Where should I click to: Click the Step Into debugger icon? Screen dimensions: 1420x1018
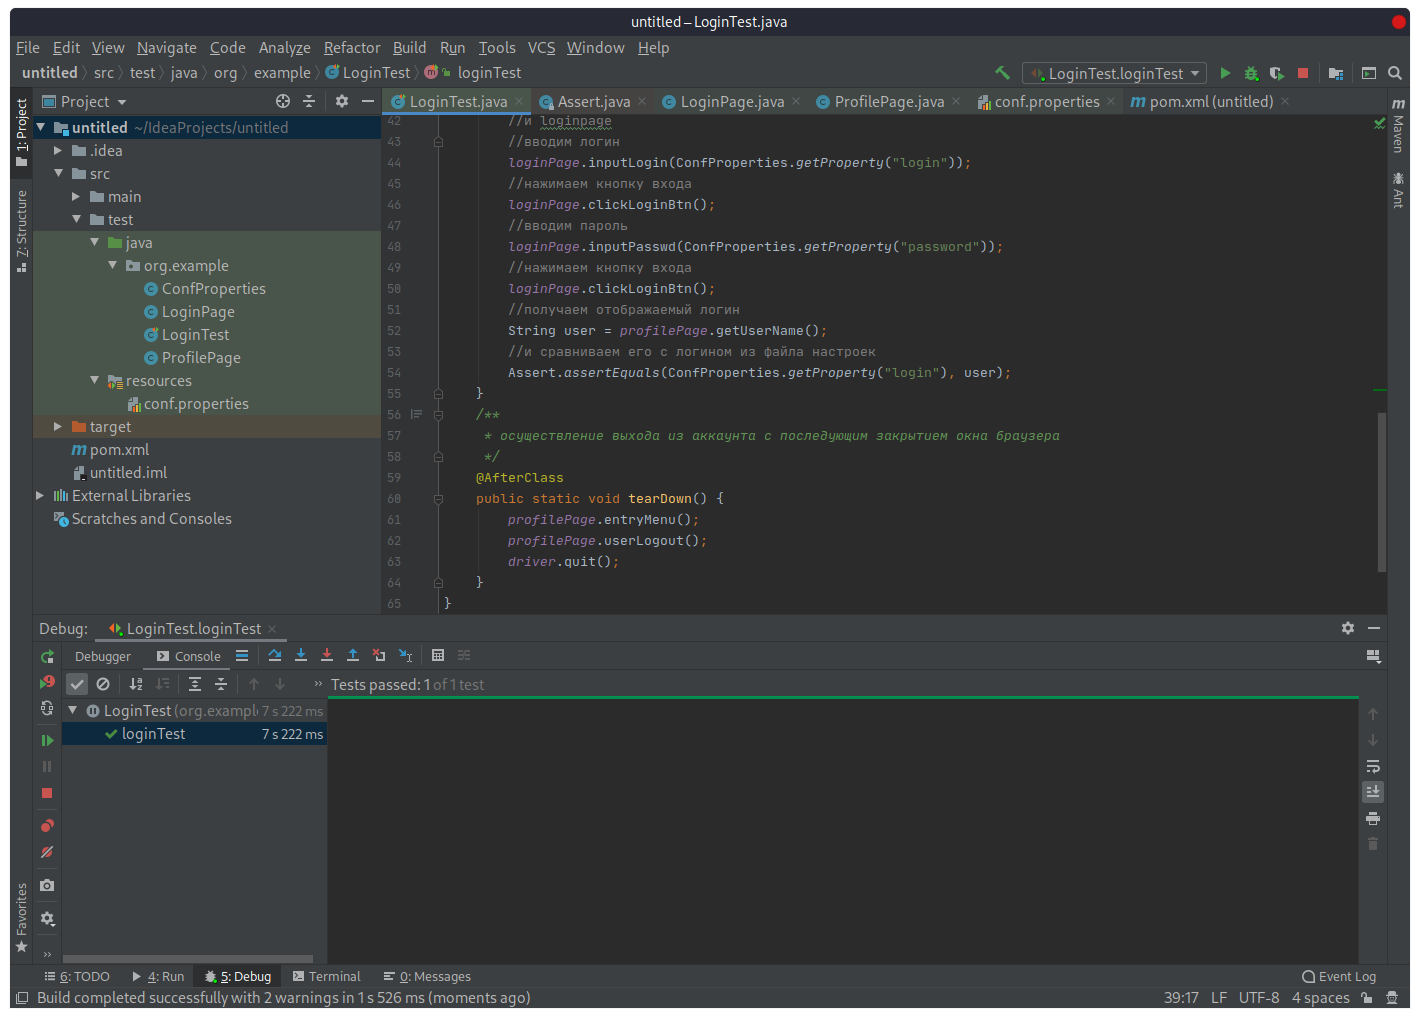[x=301, y=655]
